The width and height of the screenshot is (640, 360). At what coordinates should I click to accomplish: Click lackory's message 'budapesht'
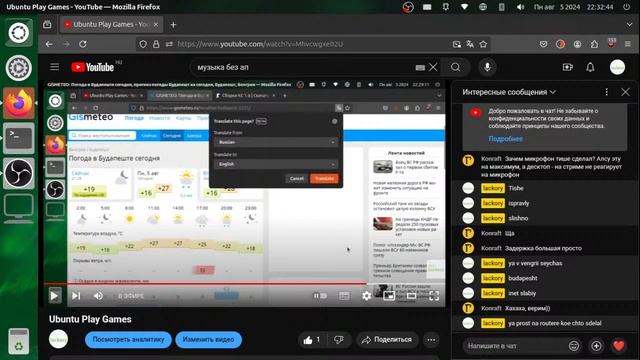pos(523,278)
